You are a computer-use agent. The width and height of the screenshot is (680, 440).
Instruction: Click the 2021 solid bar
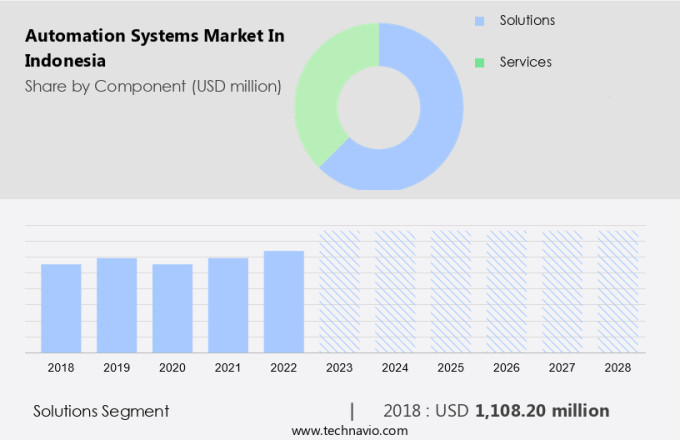pyautogui.click(x=228, y=305)
